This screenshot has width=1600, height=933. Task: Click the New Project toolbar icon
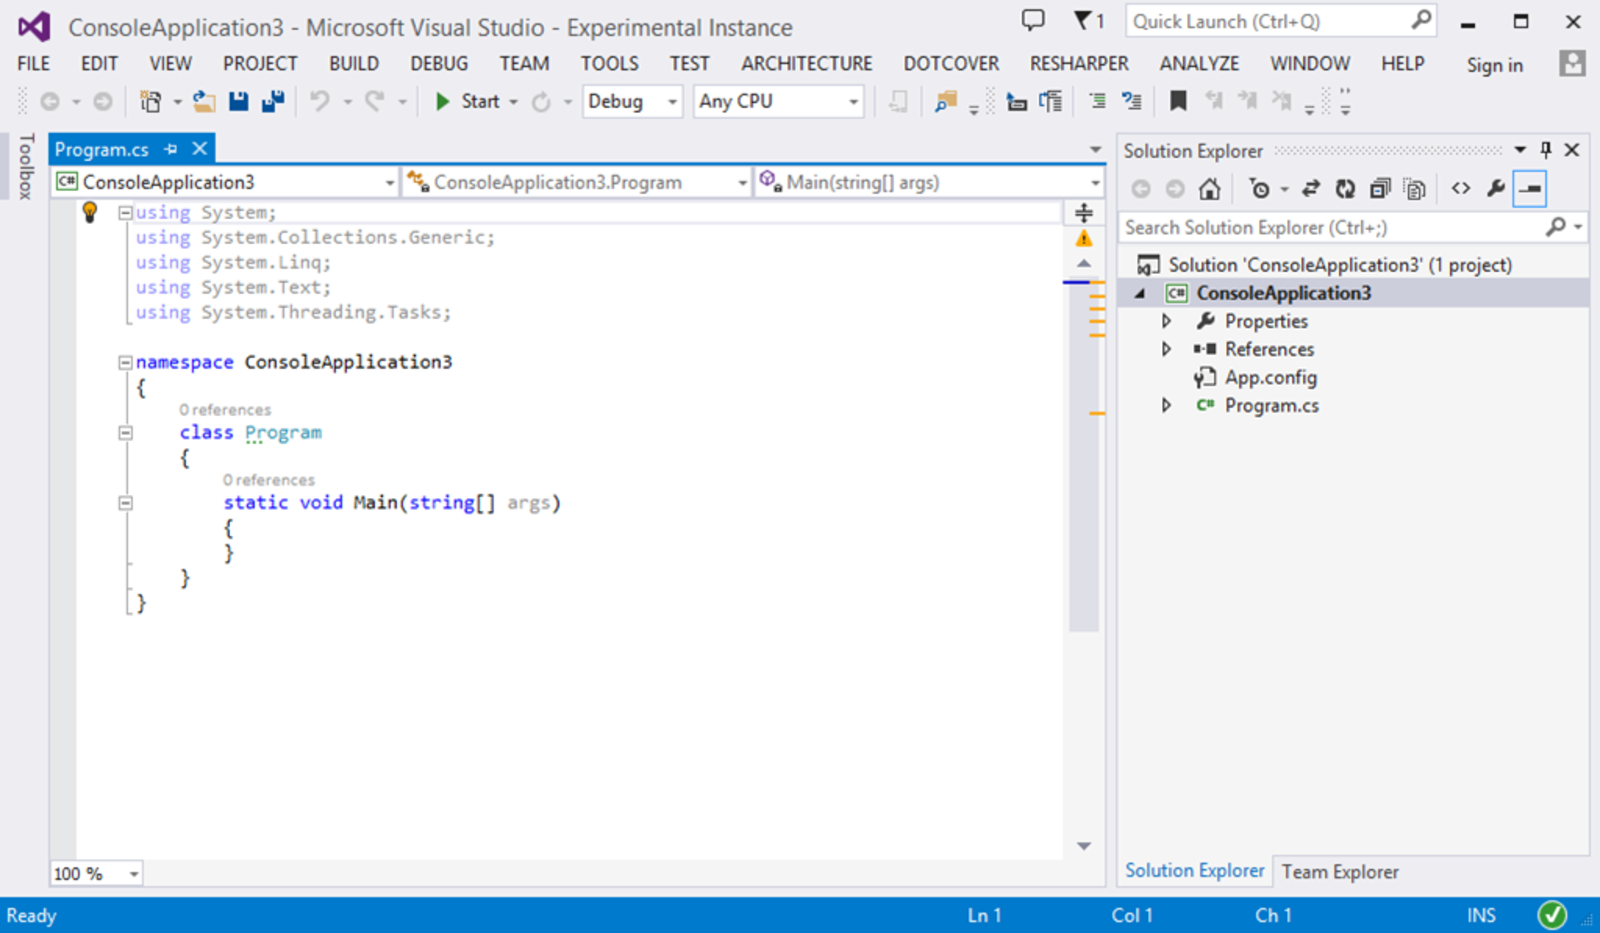[151, 101]
